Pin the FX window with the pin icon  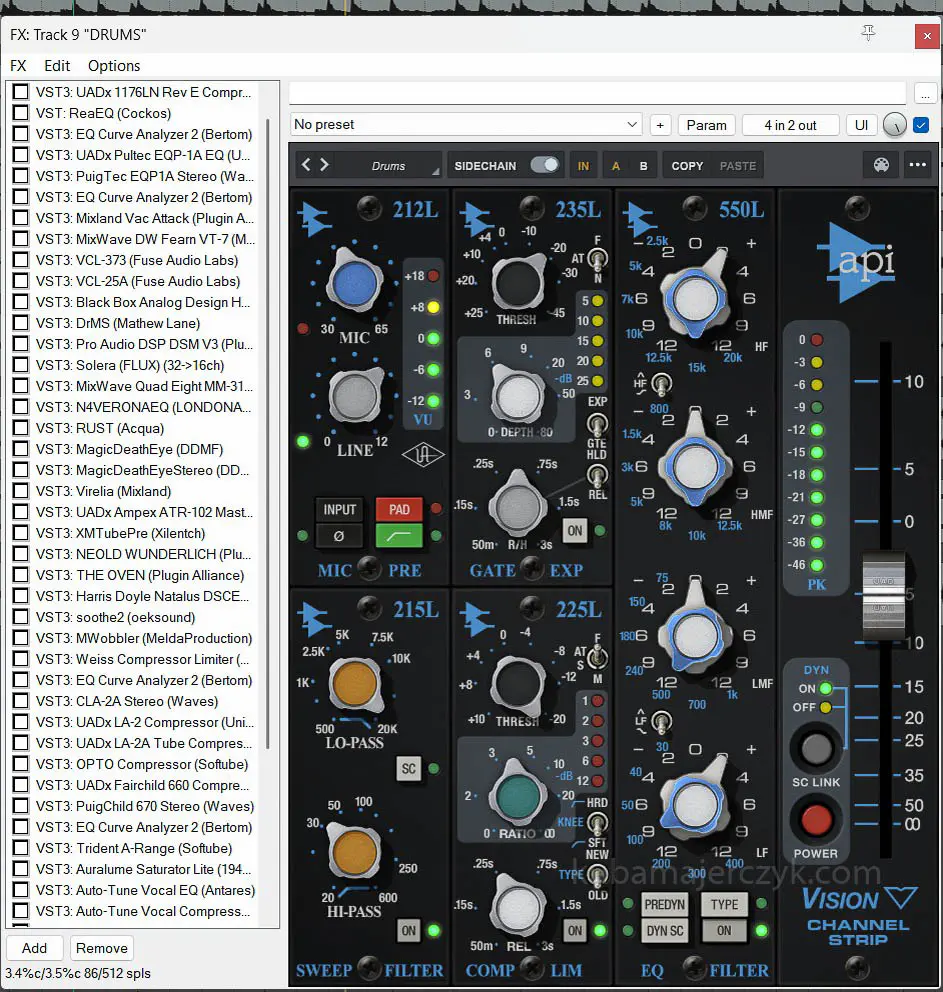[867, 34]
